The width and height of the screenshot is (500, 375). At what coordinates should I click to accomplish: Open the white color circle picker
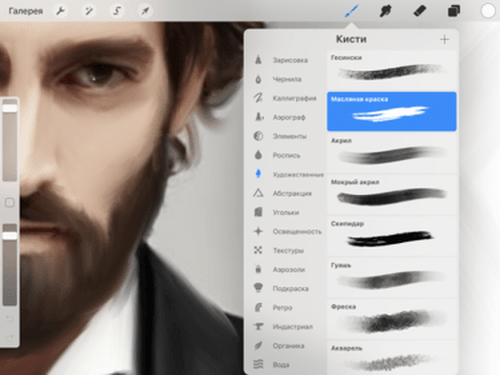coord(488,11)
